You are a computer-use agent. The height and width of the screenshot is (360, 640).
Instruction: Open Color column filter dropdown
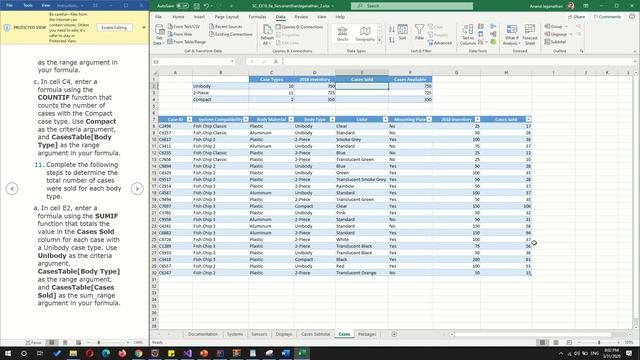385,119
